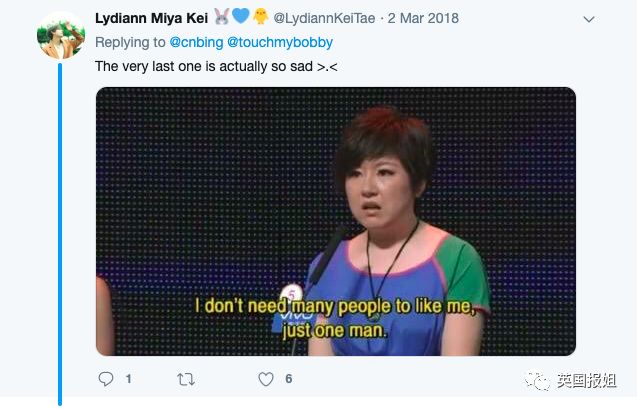
Task: Click the reply speech bubble icon
Action: [x=105, y=379]
